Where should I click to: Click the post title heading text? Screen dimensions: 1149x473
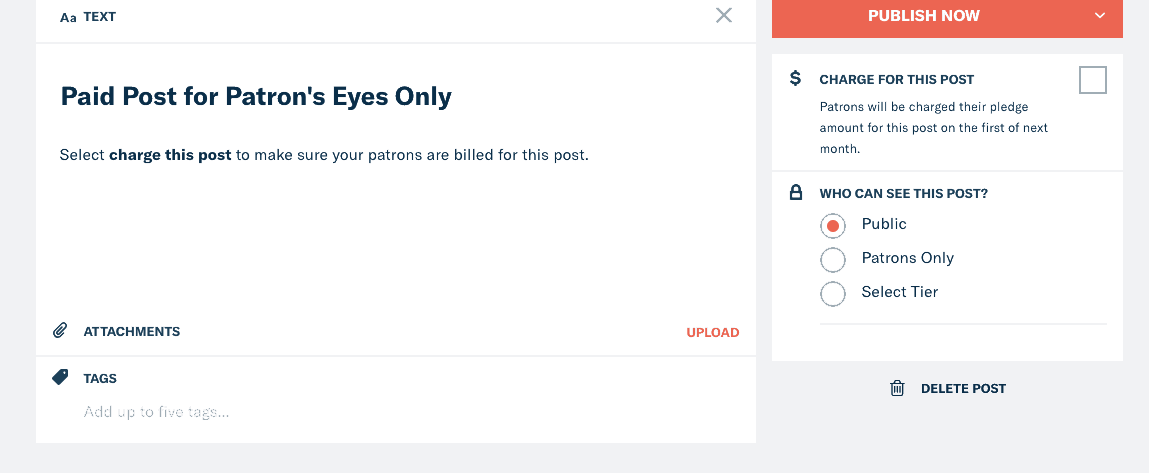pyautogui.click(x=256, y=96)
